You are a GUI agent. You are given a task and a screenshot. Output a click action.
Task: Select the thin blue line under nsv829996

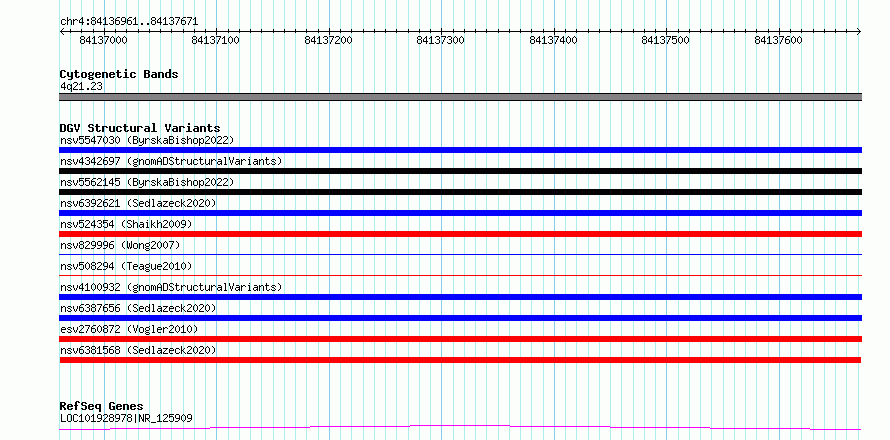460,254
